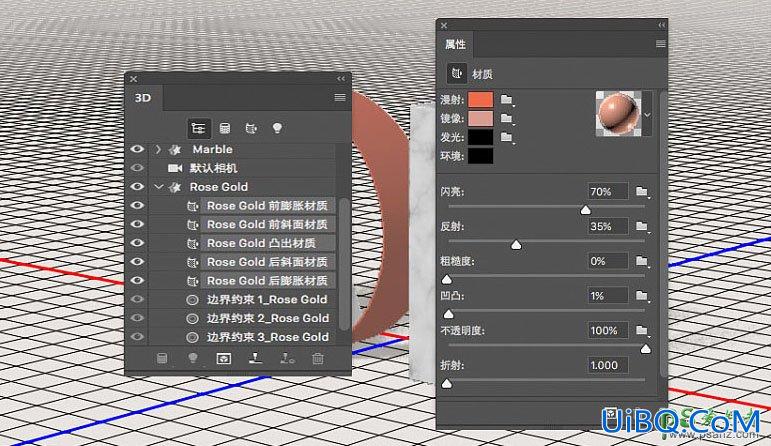Click icon beside Rose Gold 前膨胀材质
This screenshot has width=771, height=446.
tap(193, 206)
